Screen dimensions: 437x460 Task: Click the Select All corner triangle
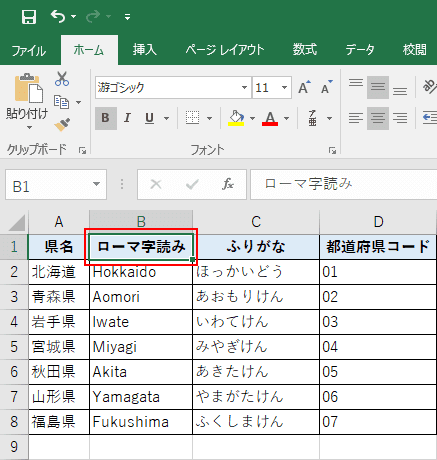16,223
